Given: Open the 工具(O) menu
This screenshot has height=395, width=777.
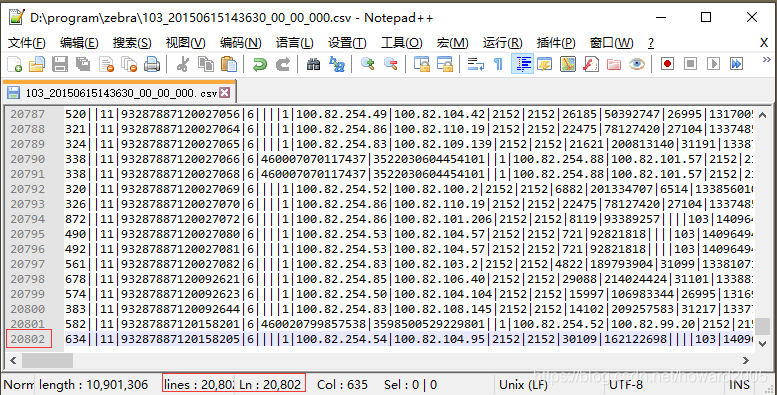Looking at the screenshot, I should coord(401,43).
